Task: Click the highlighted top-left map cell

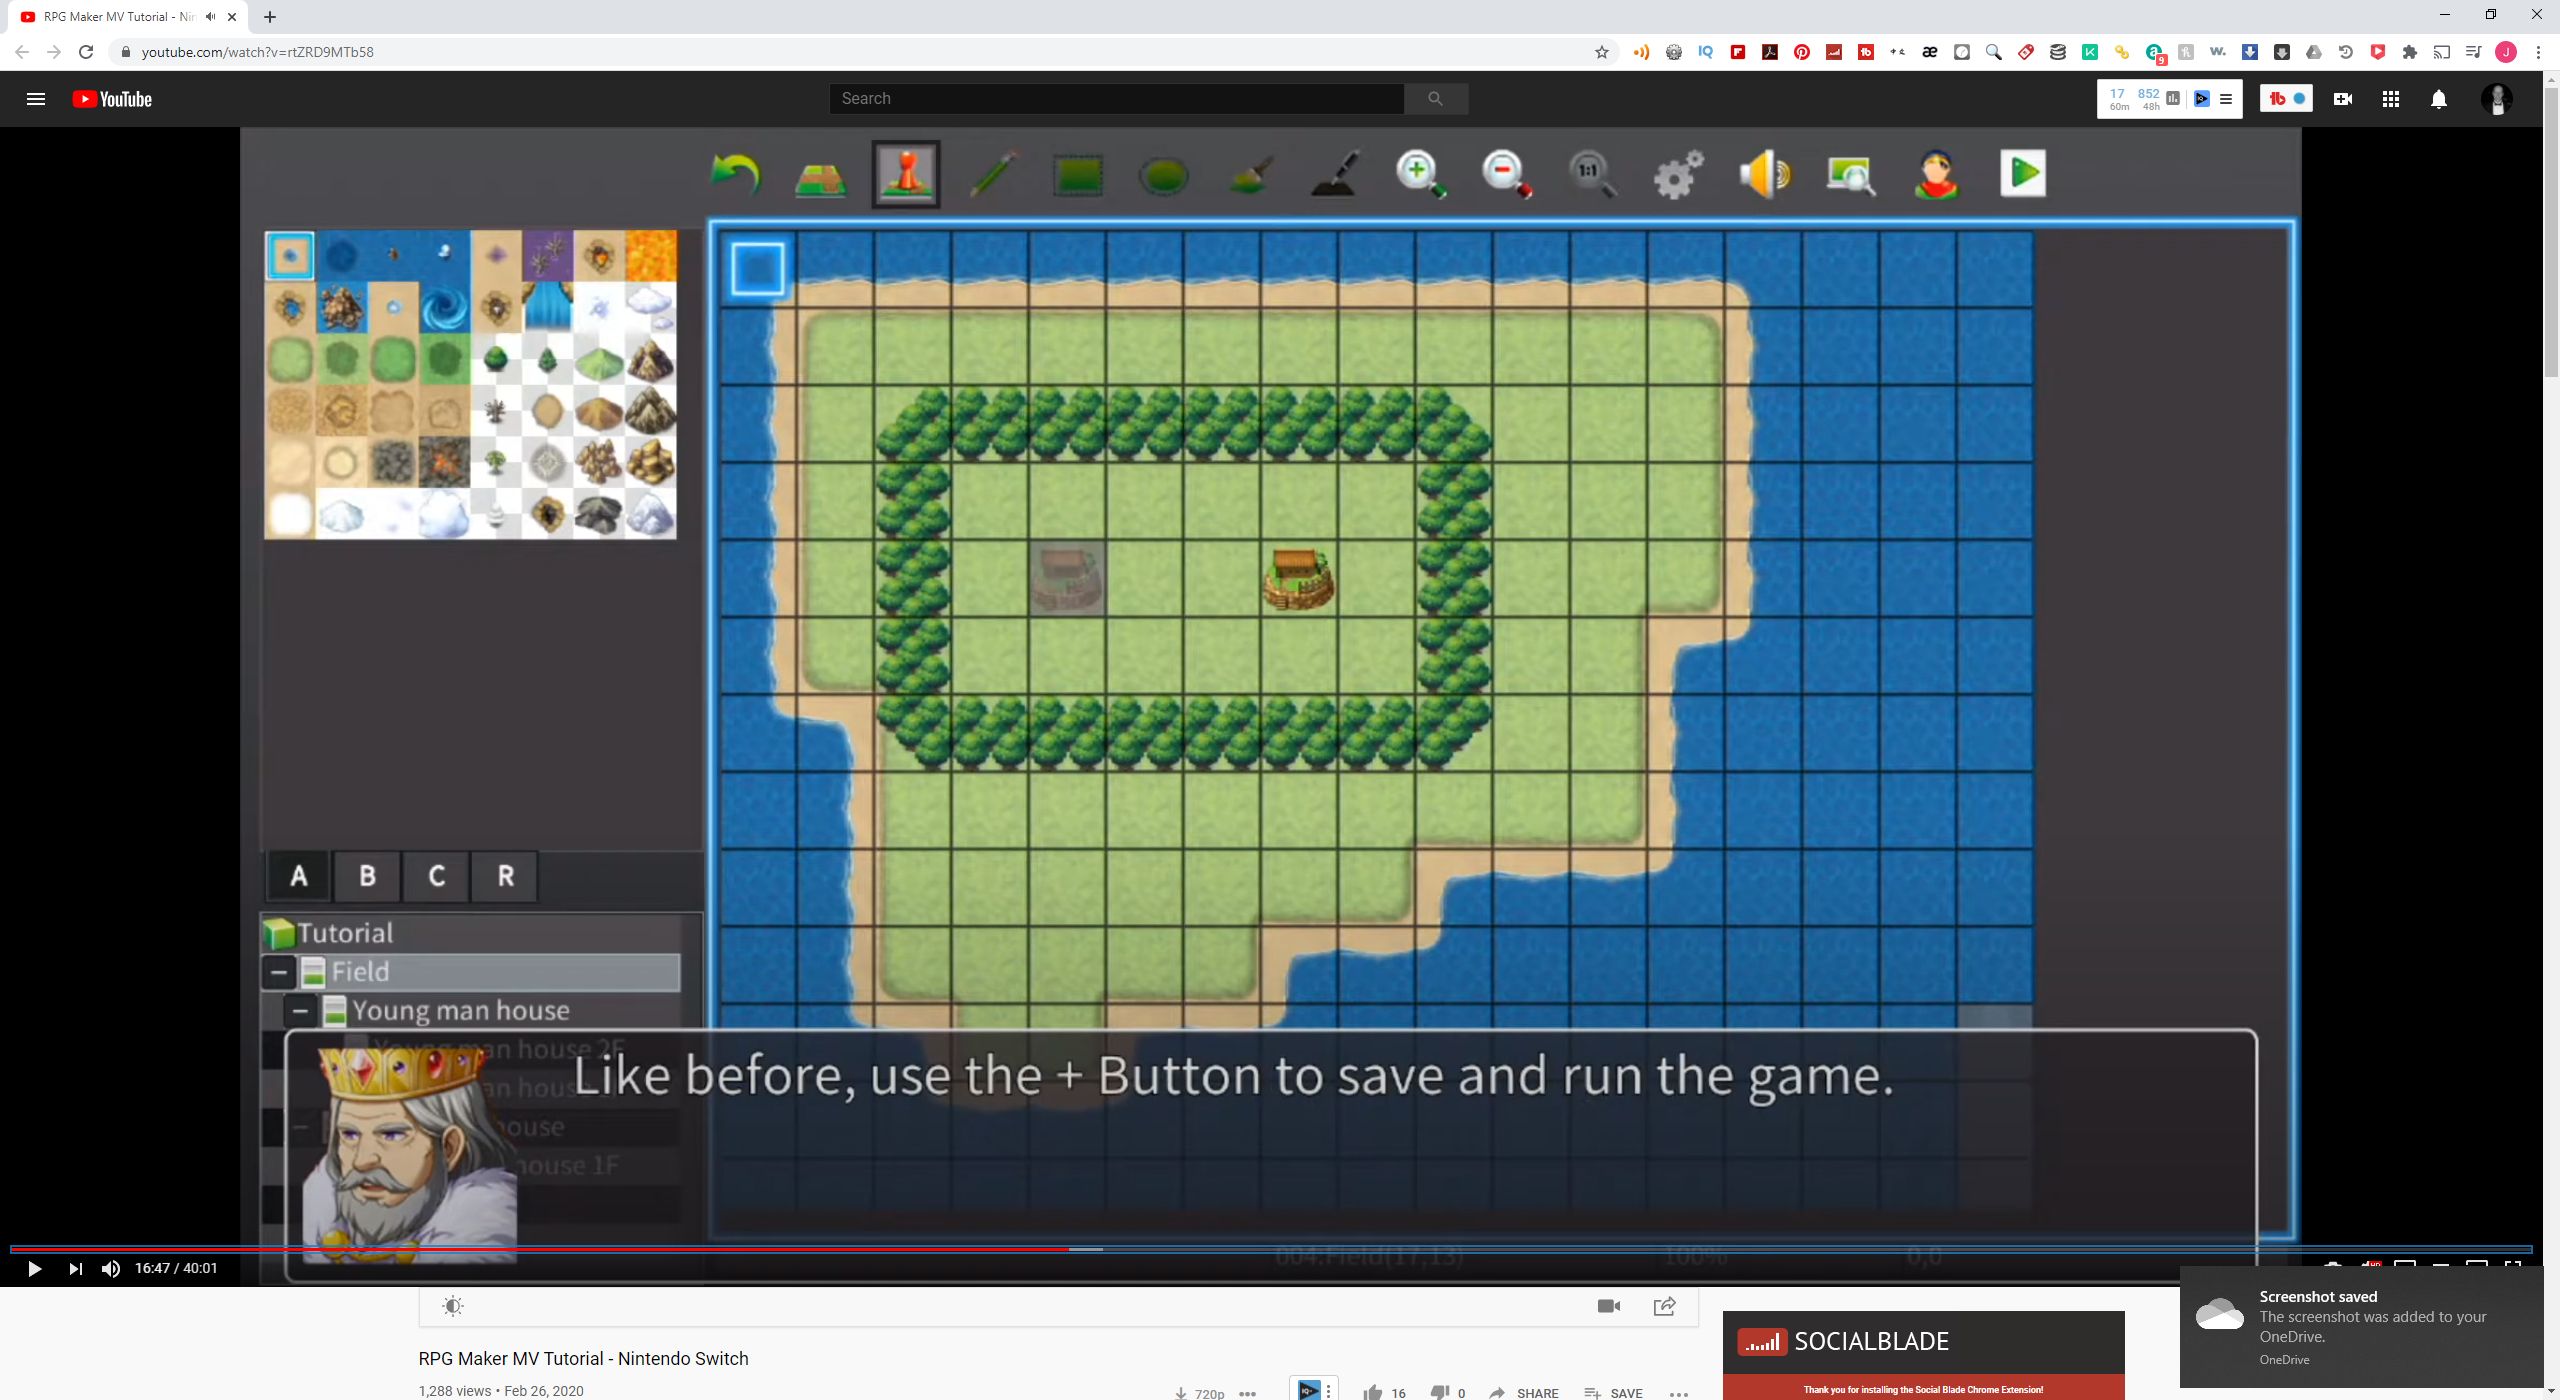Action: pos(757,268)
